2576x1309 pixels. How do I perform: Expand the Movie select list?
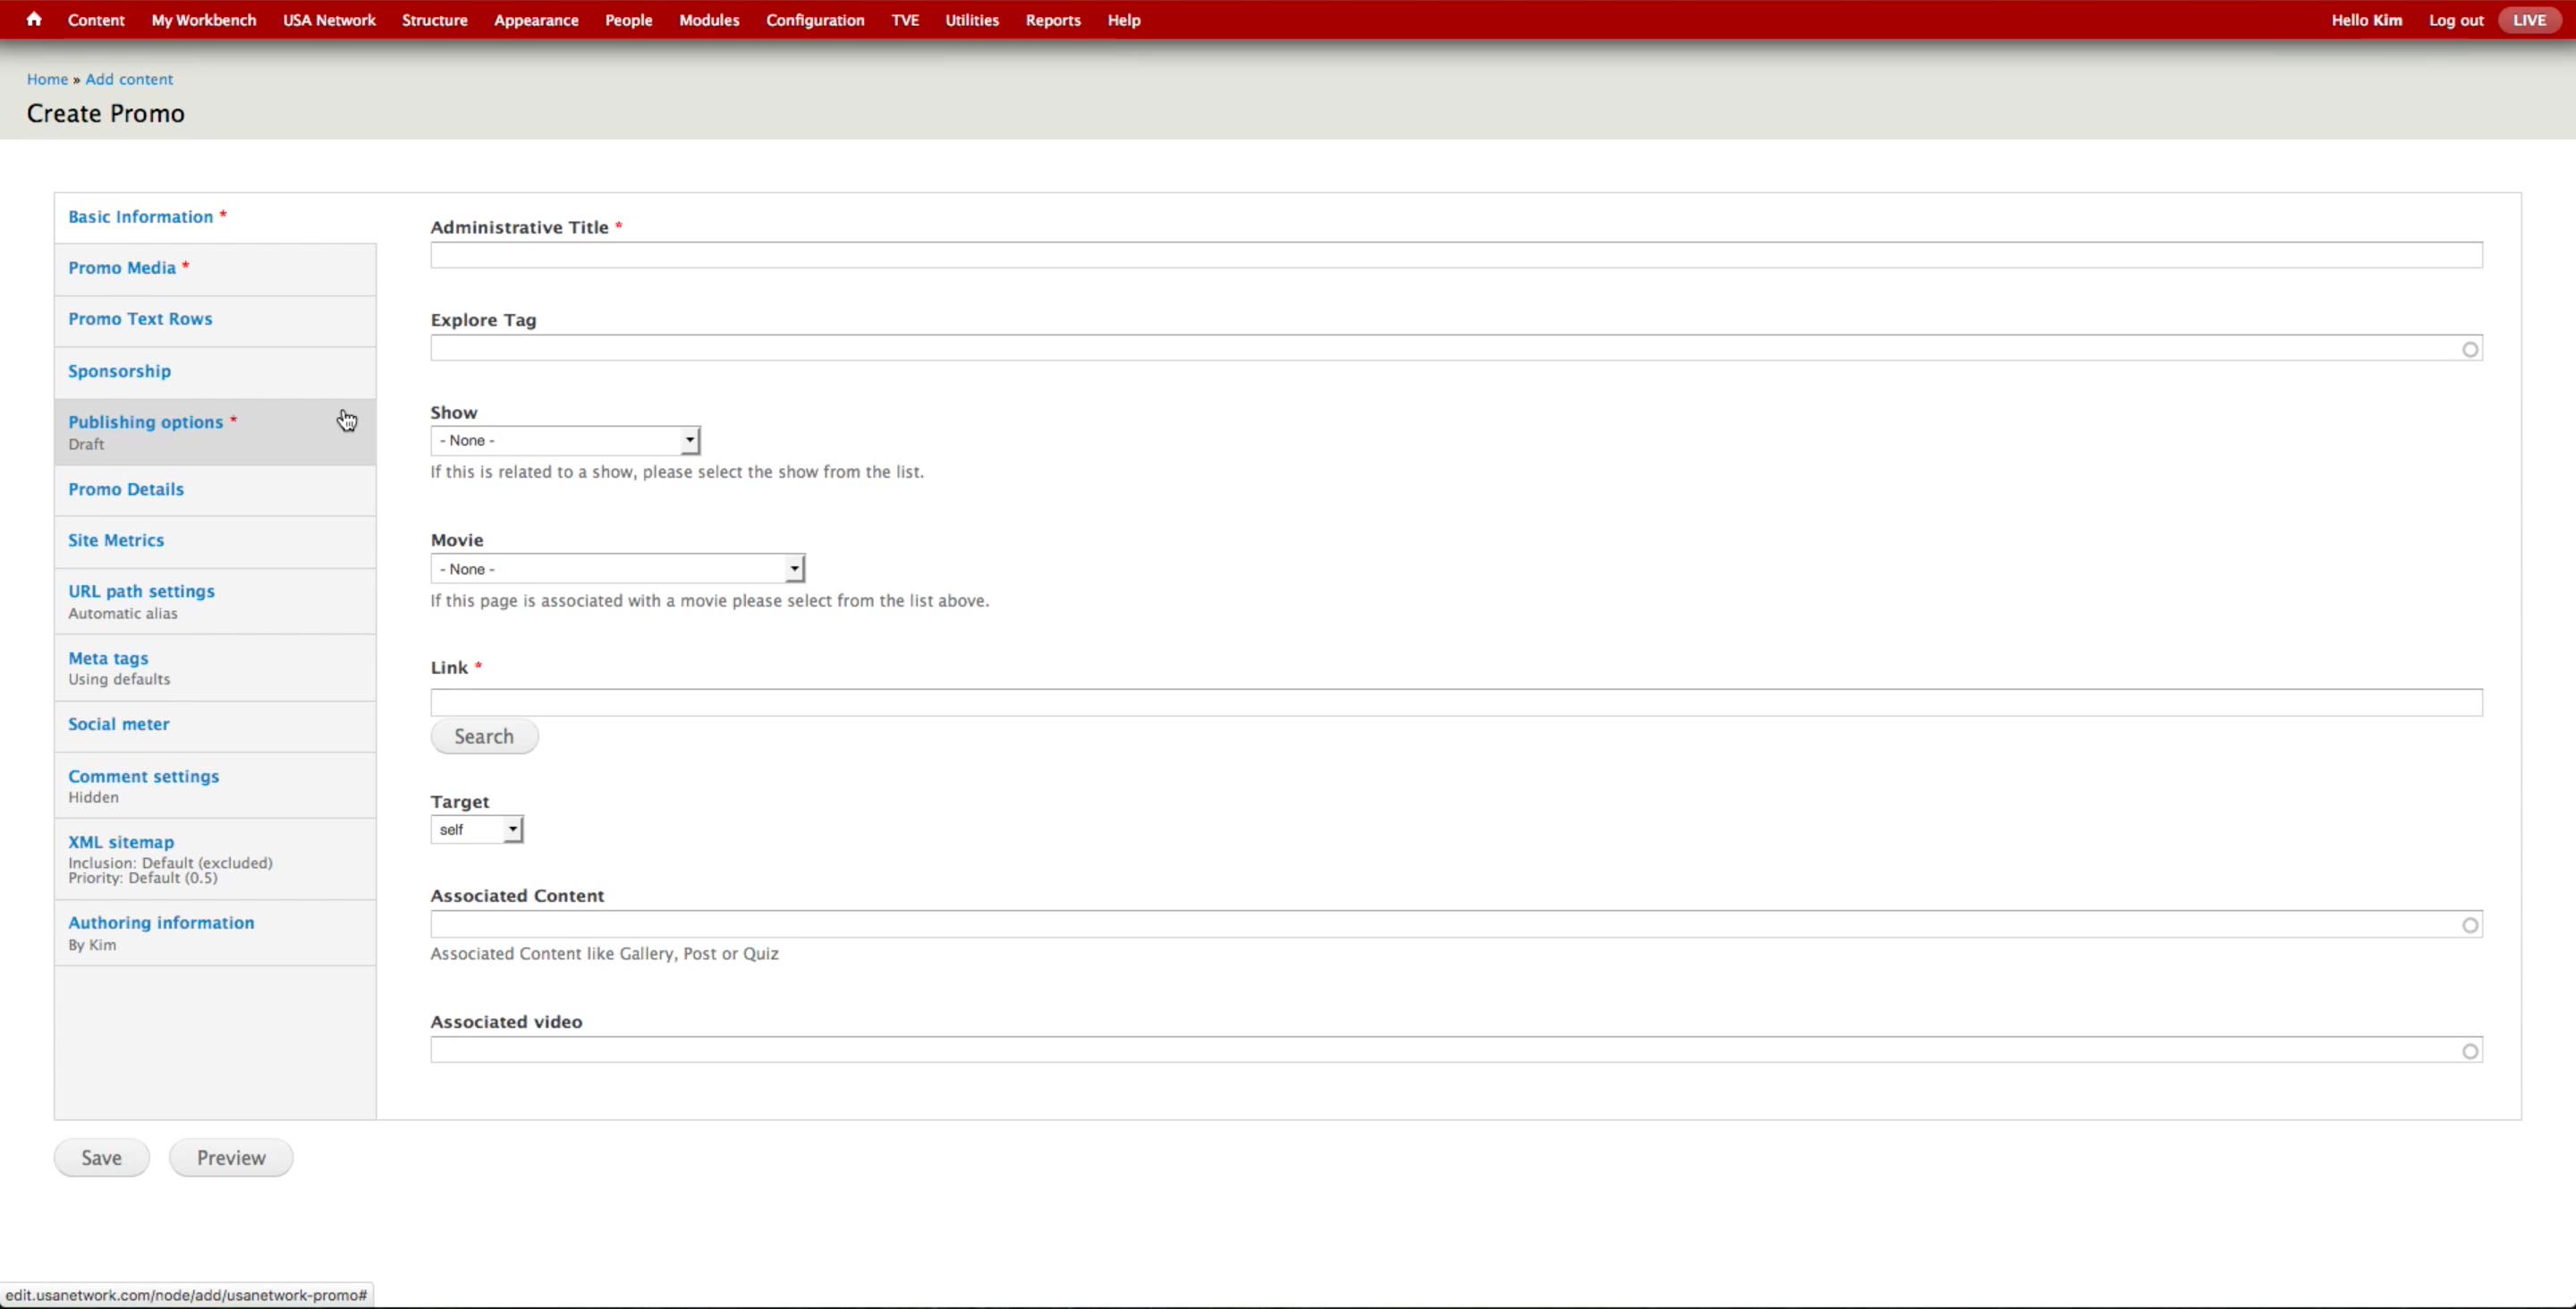[x=617, y=569]
